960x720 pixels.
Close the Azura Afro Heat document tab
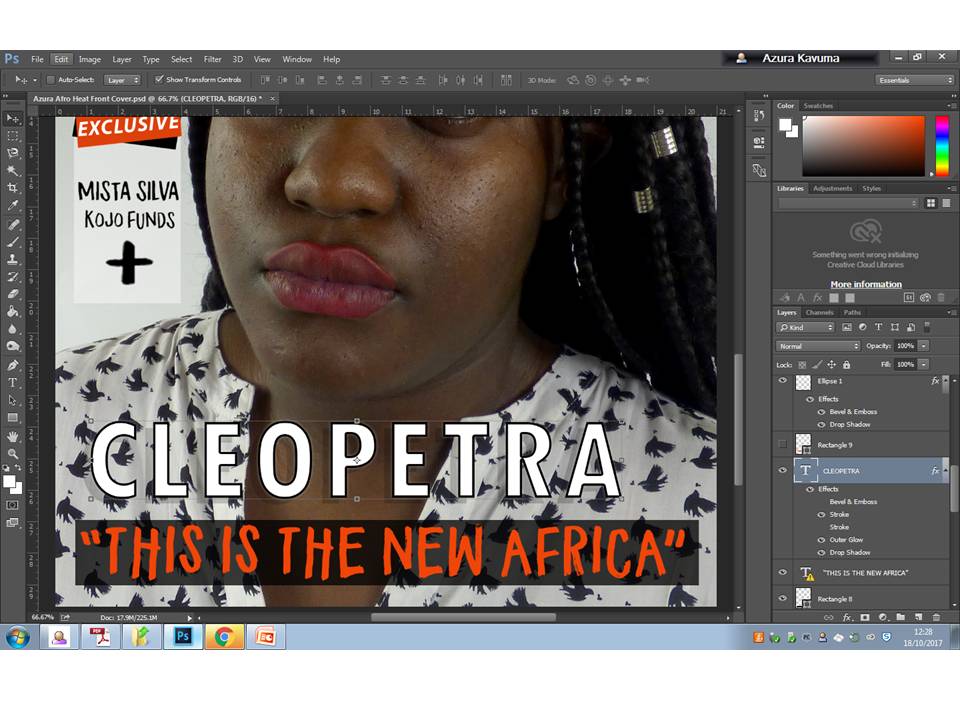tap(273, 99)
